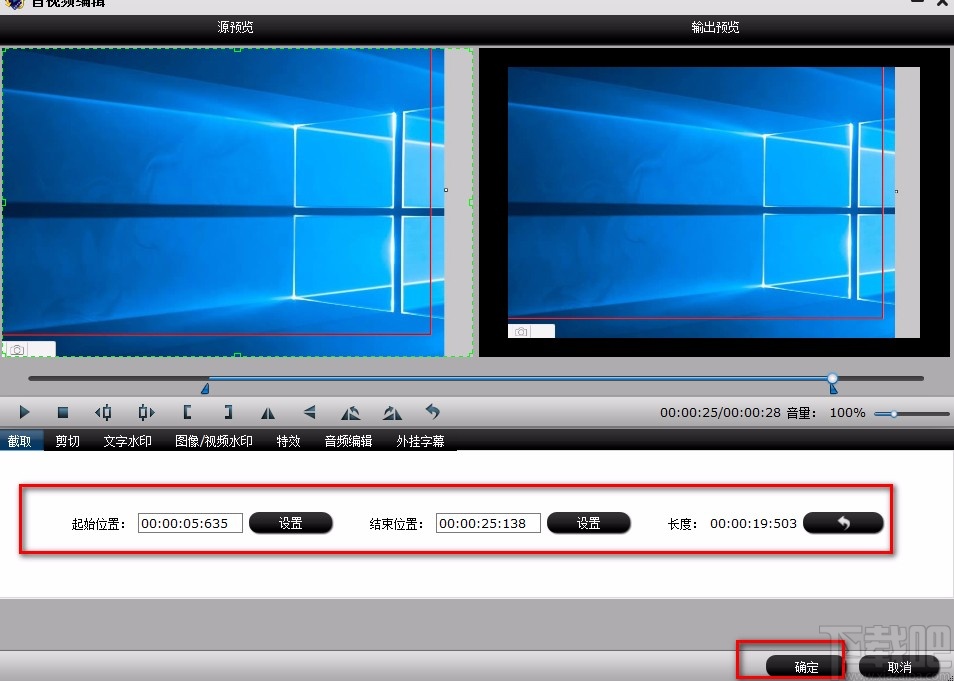954x681 pixels.
Task: Stop video playback
Action: pyautogui.click(x=63, y=412)
